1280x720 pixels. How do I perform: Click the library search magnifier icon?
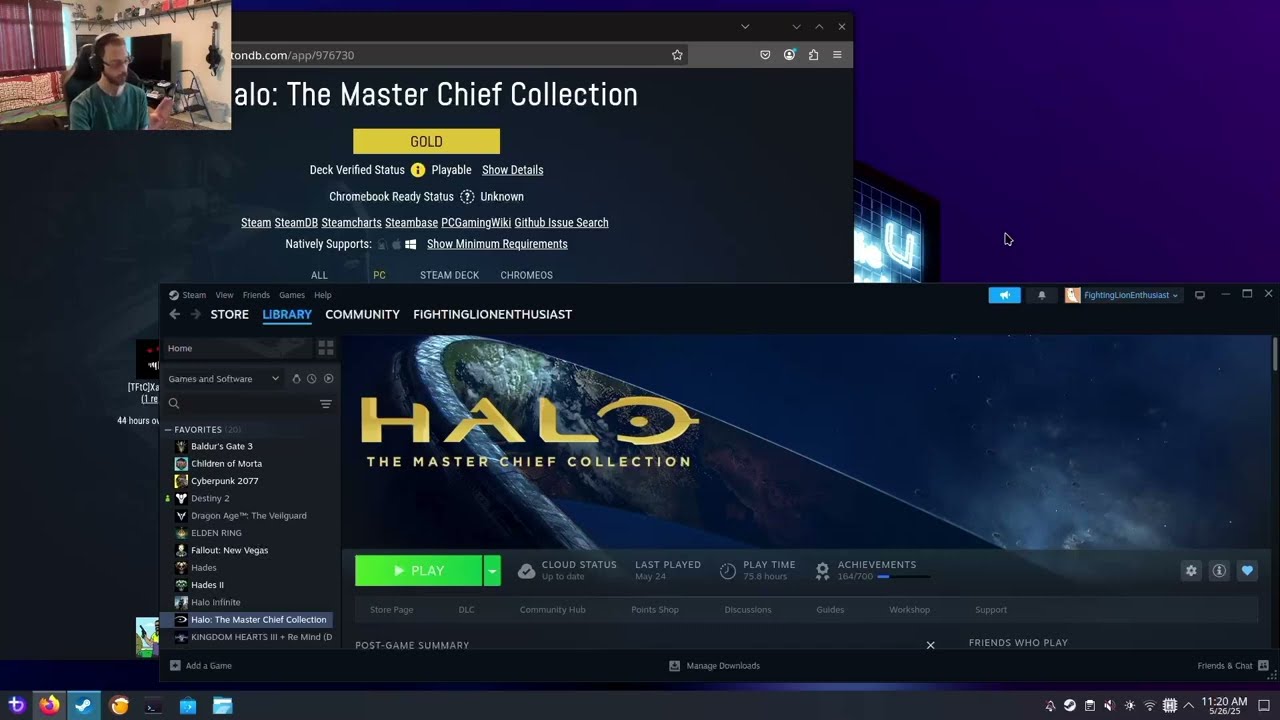(x=174, y=404)
